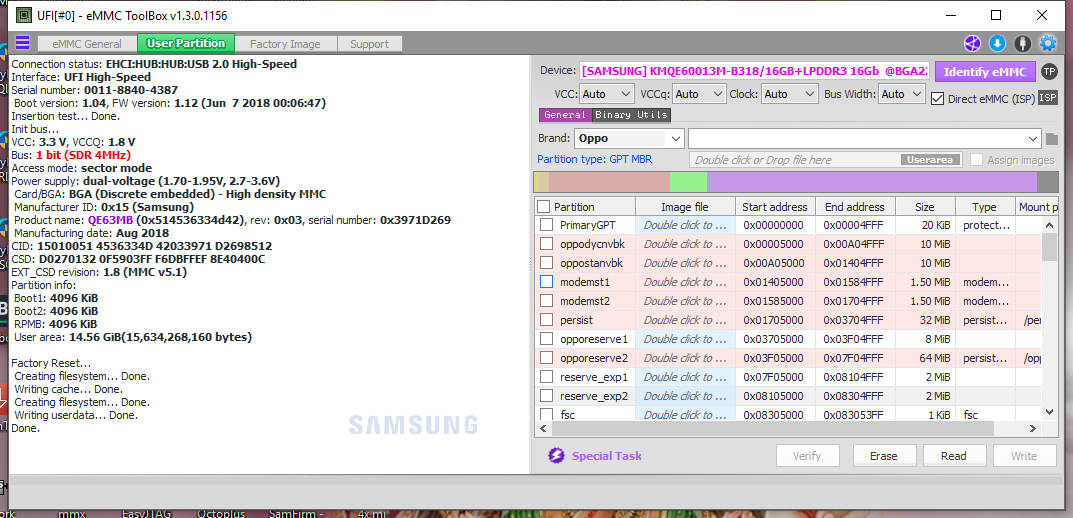Screen dimensions: 1073x518
Task: Check the PrimaryGPT partition checkbox
Action: click(x=546, y=224)
